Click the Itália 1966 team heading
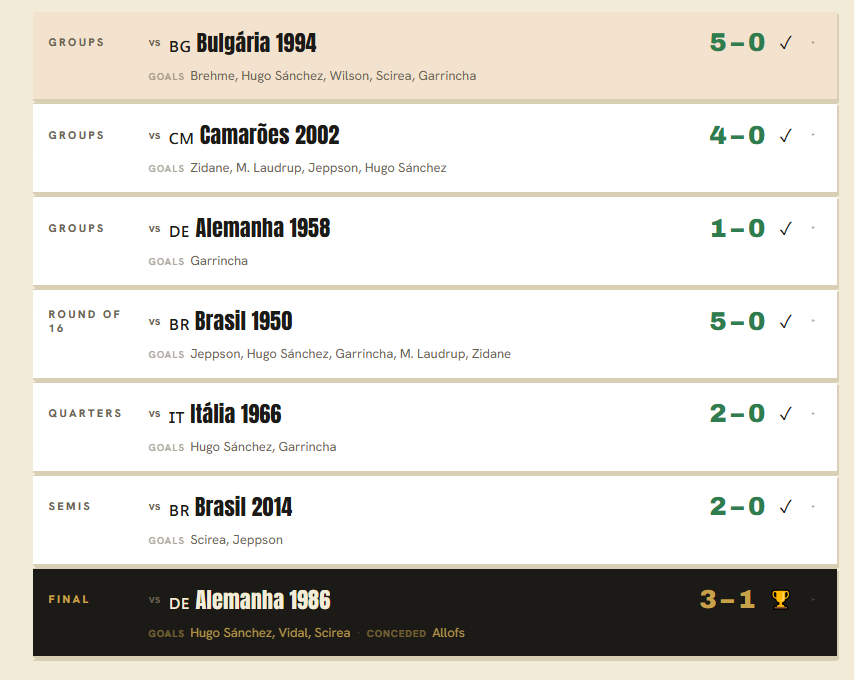The width and height of the screenshot is (854, 680). point(235,414)
